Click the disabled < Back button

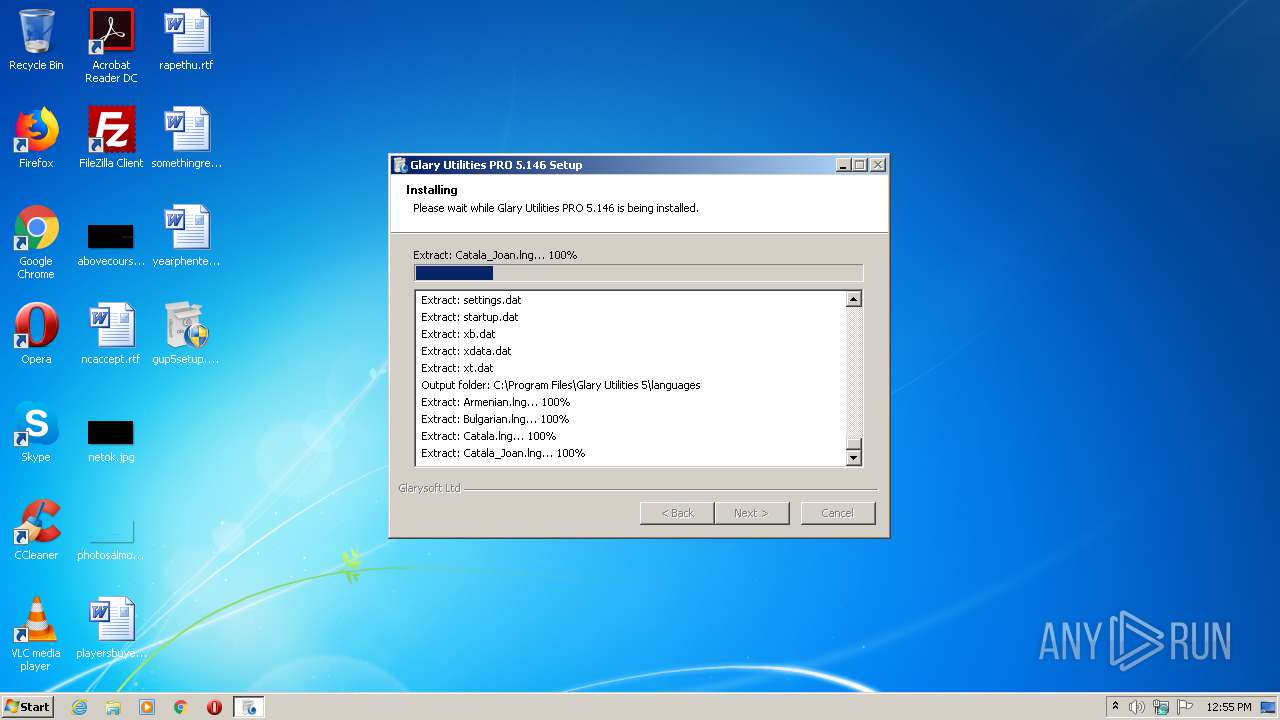[677, 513]
